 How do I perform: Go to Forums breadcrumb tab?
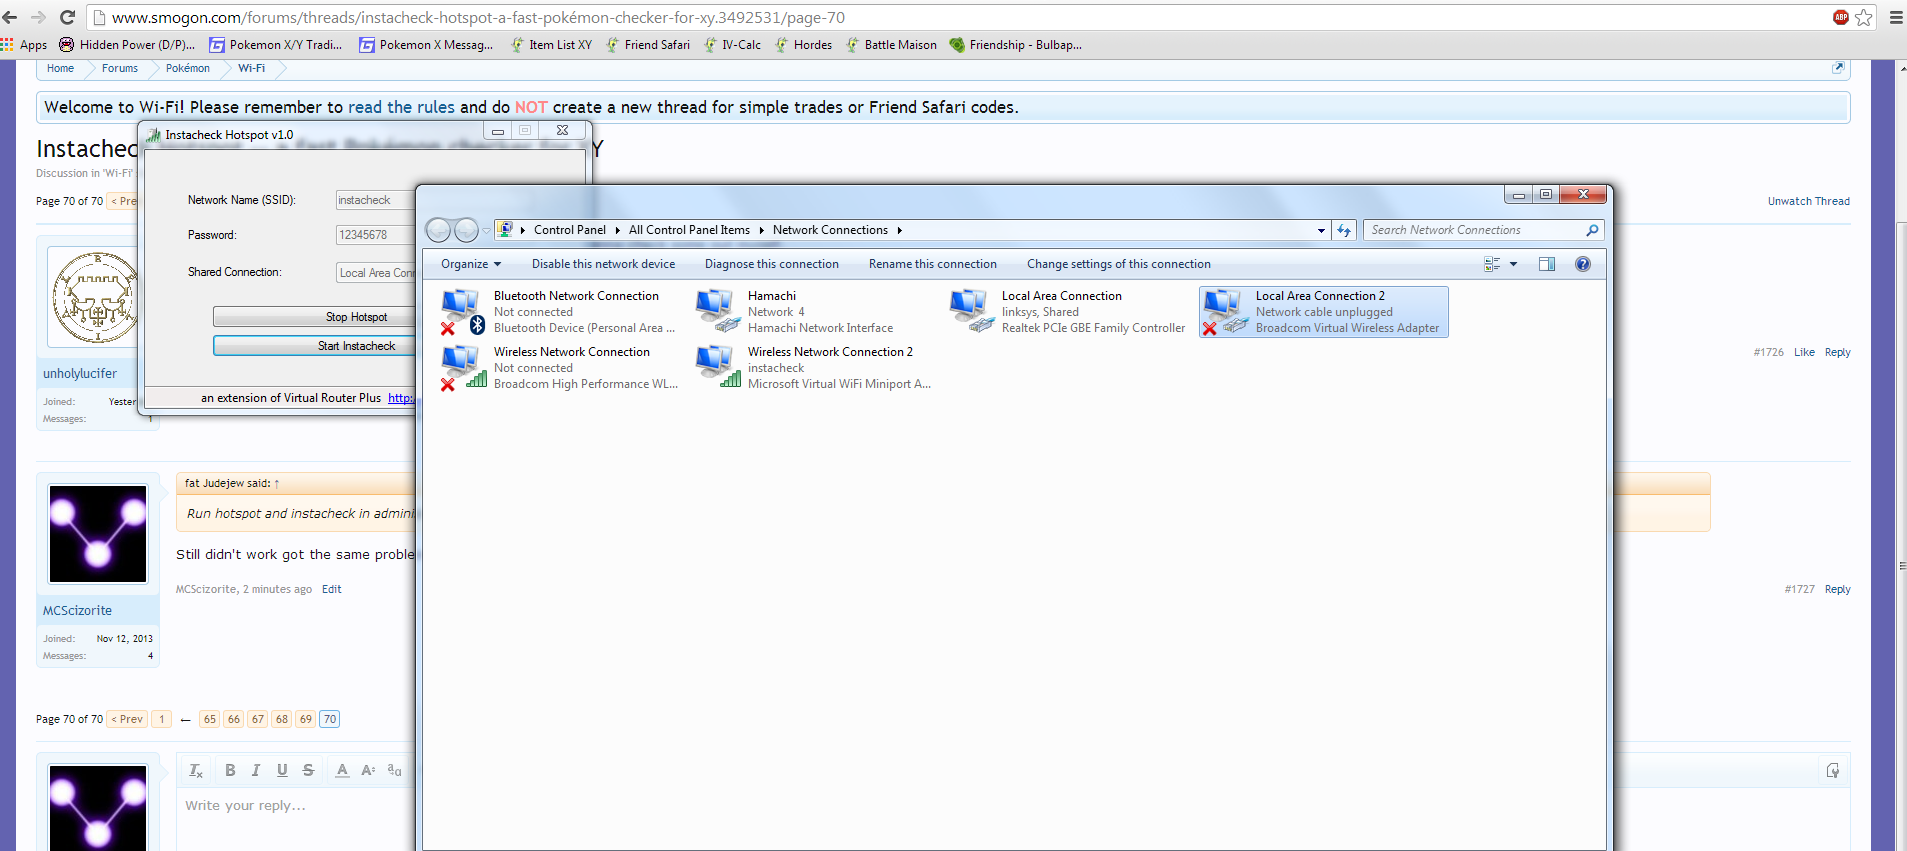pos(120,68)
